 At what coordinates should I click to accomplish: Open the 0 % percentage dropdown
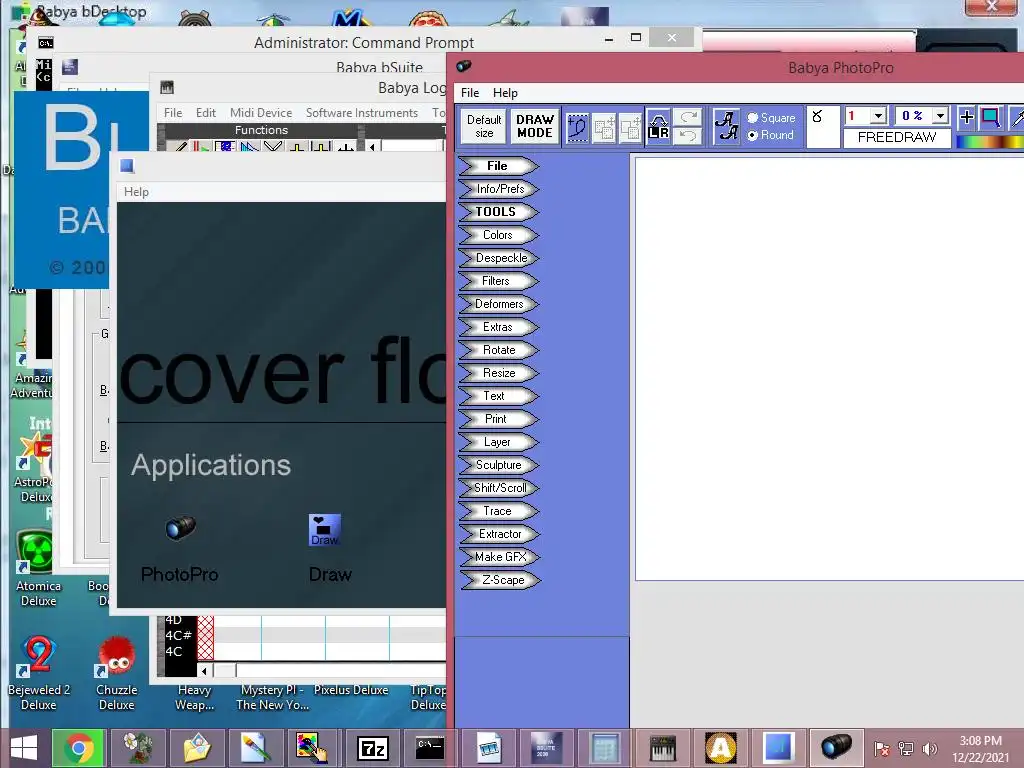(x=940, y=116)
